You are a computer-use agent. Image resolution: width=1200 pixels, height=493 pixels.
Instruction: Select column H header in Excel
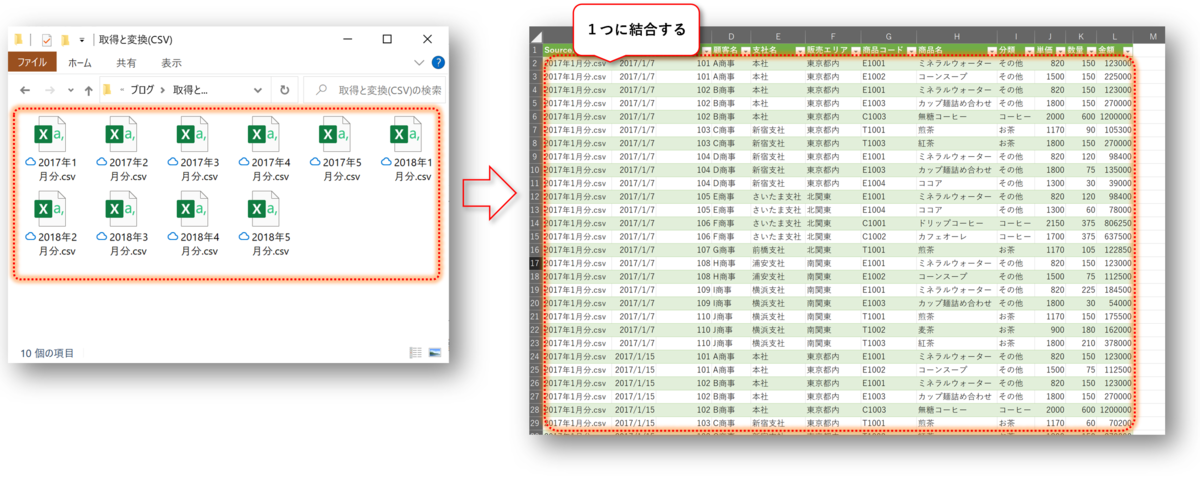pos(958,36)
